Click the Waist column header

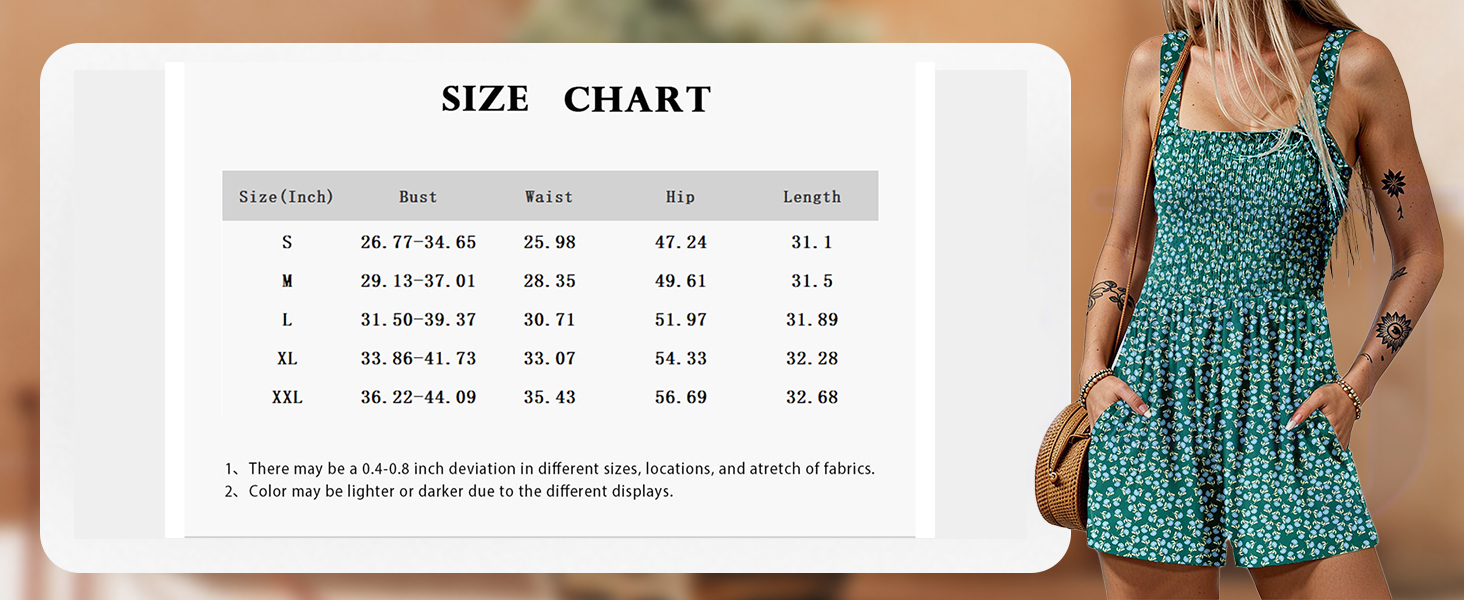tap(549, 197)
